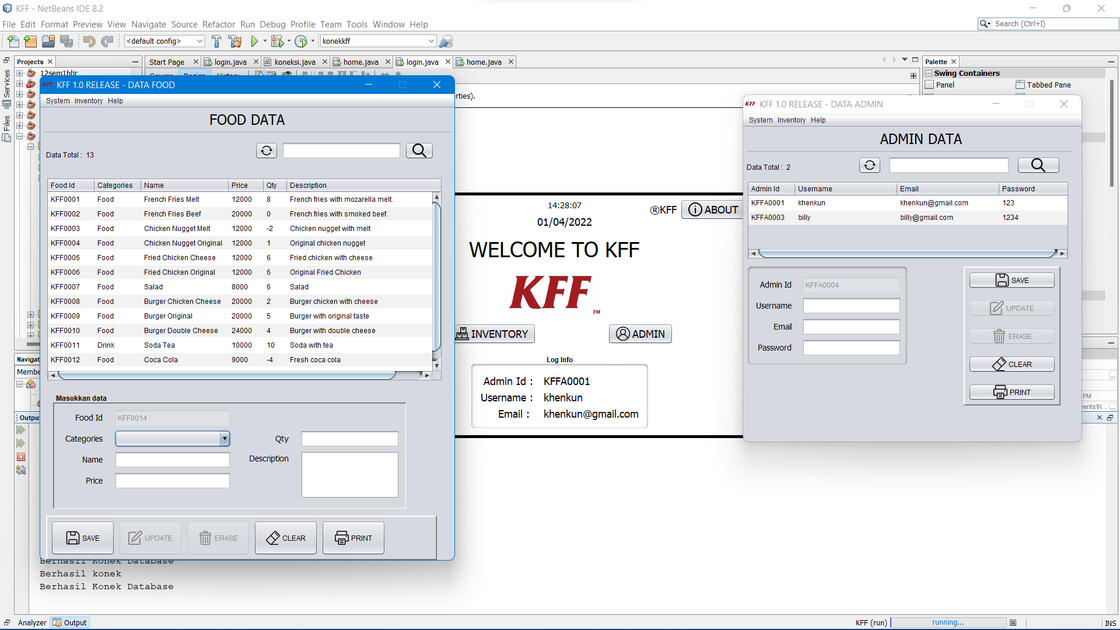Click the magnifier search button in Admin Data

(x=1038, y=165)
